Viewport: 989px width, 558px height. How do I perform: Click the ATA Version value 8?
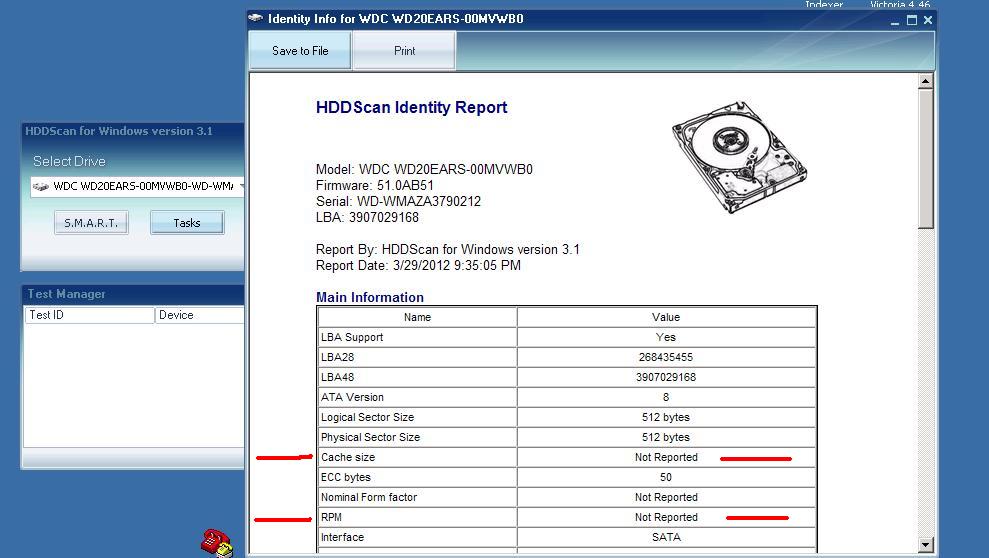[x=666, y=397]
